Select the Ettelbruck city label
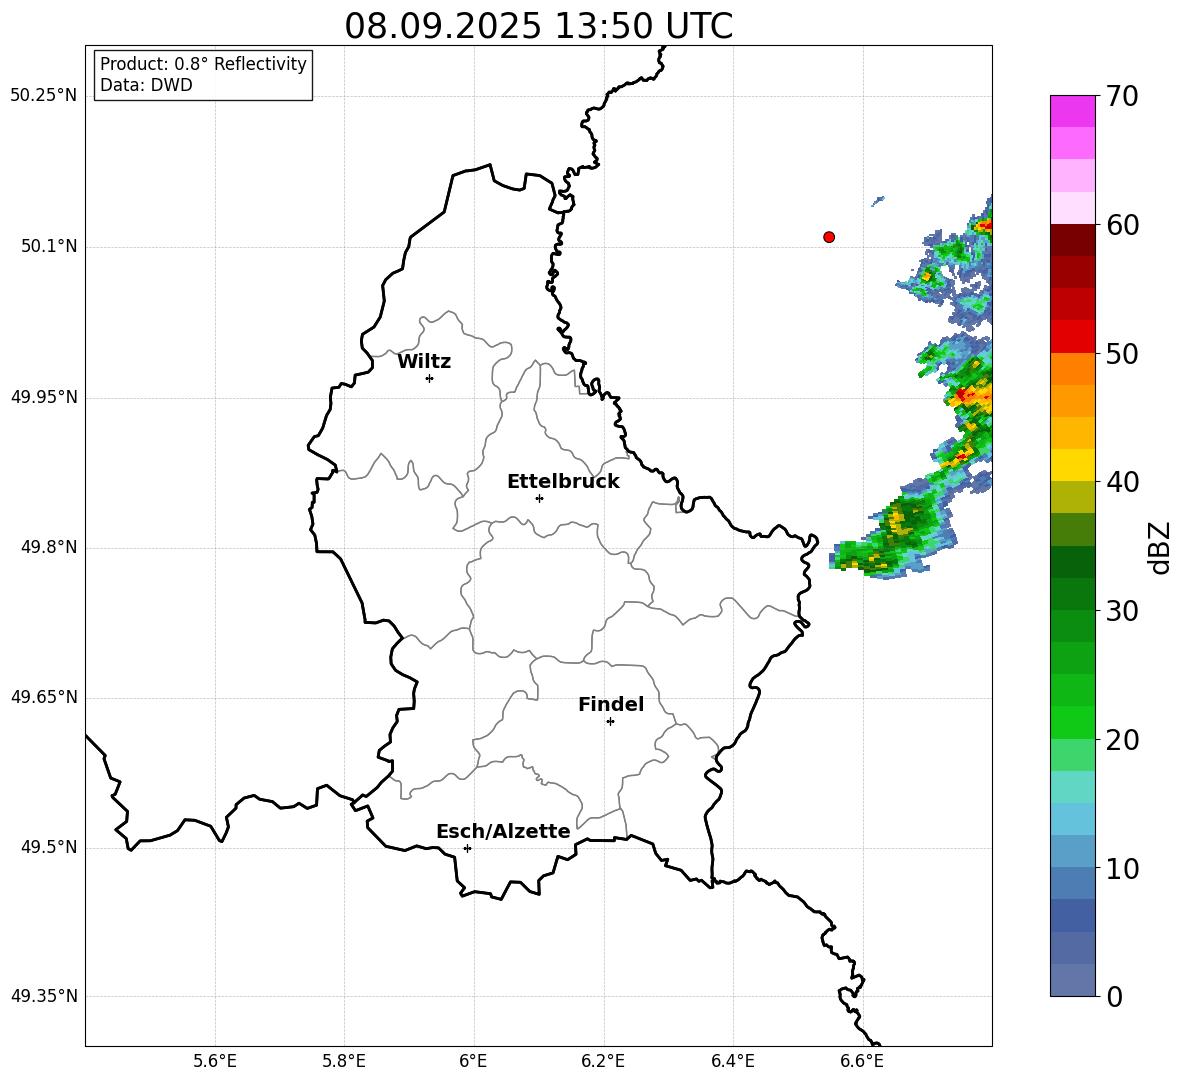This screenshot has height=1081, width=1184. pos(563,482)
